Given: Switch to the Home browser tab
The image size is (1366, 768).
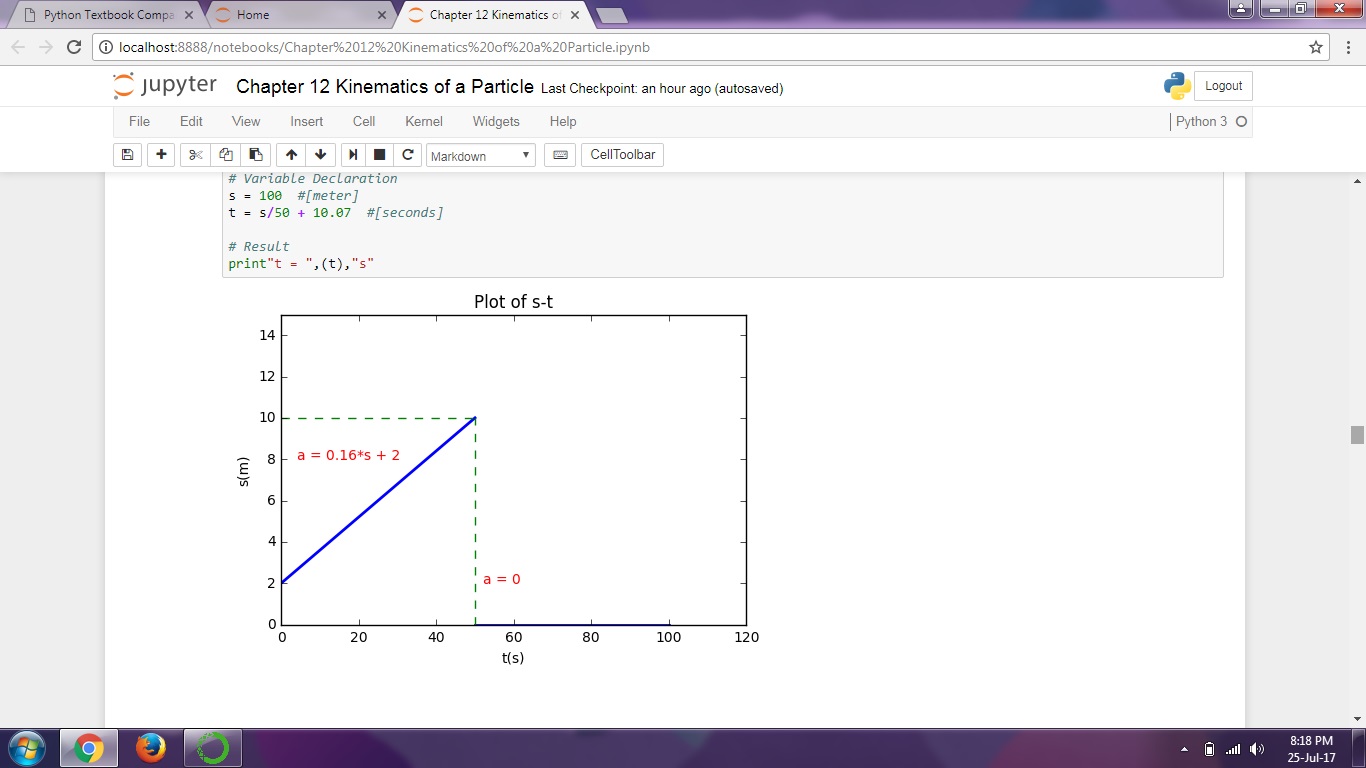Looking at the screenshot, I should (x=297, y=15).
